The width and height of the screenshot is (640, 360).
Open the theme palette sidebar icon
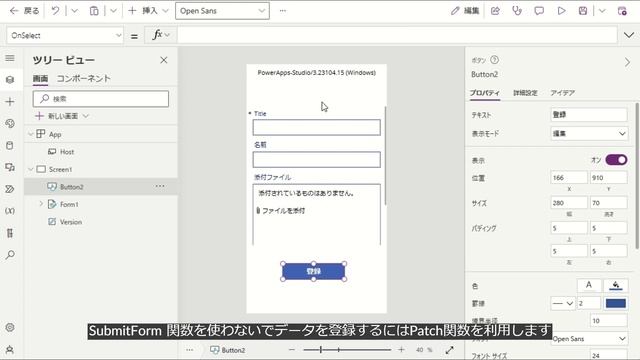coord(10,123)
